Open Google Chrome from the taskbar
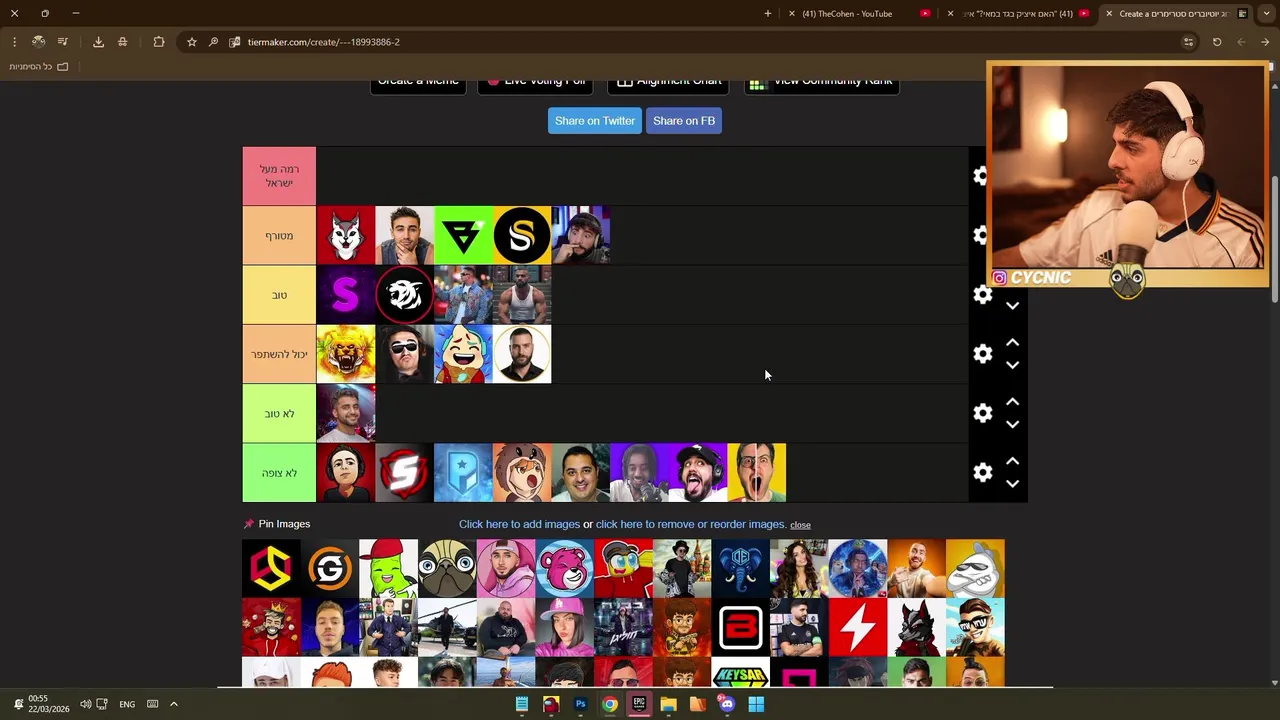Image resolution: width=1280 pixels, height=720 pixels. coord(609,704)
